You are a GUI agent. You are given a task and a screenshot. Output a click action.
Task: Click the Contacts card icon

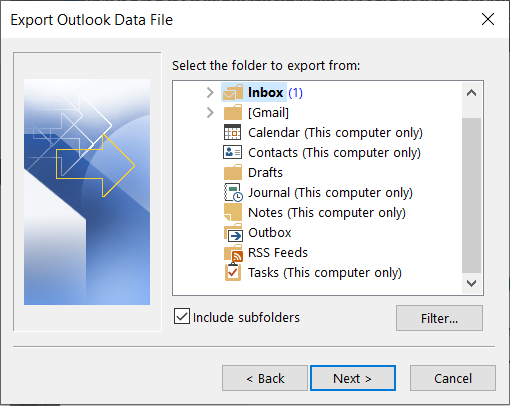[x=232, y=152]
